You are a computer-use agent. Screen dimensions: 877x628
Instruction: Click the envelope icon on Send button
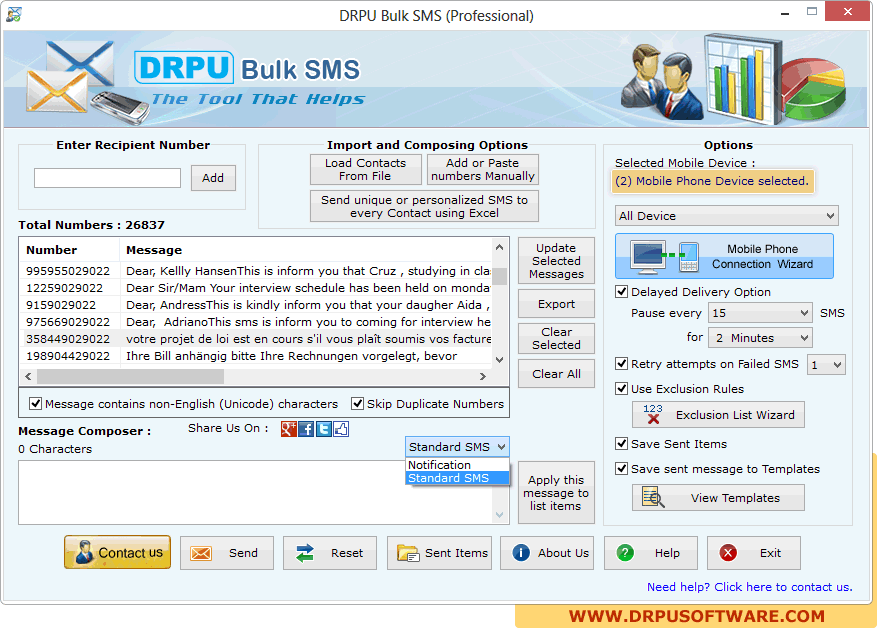click(201, 553)
